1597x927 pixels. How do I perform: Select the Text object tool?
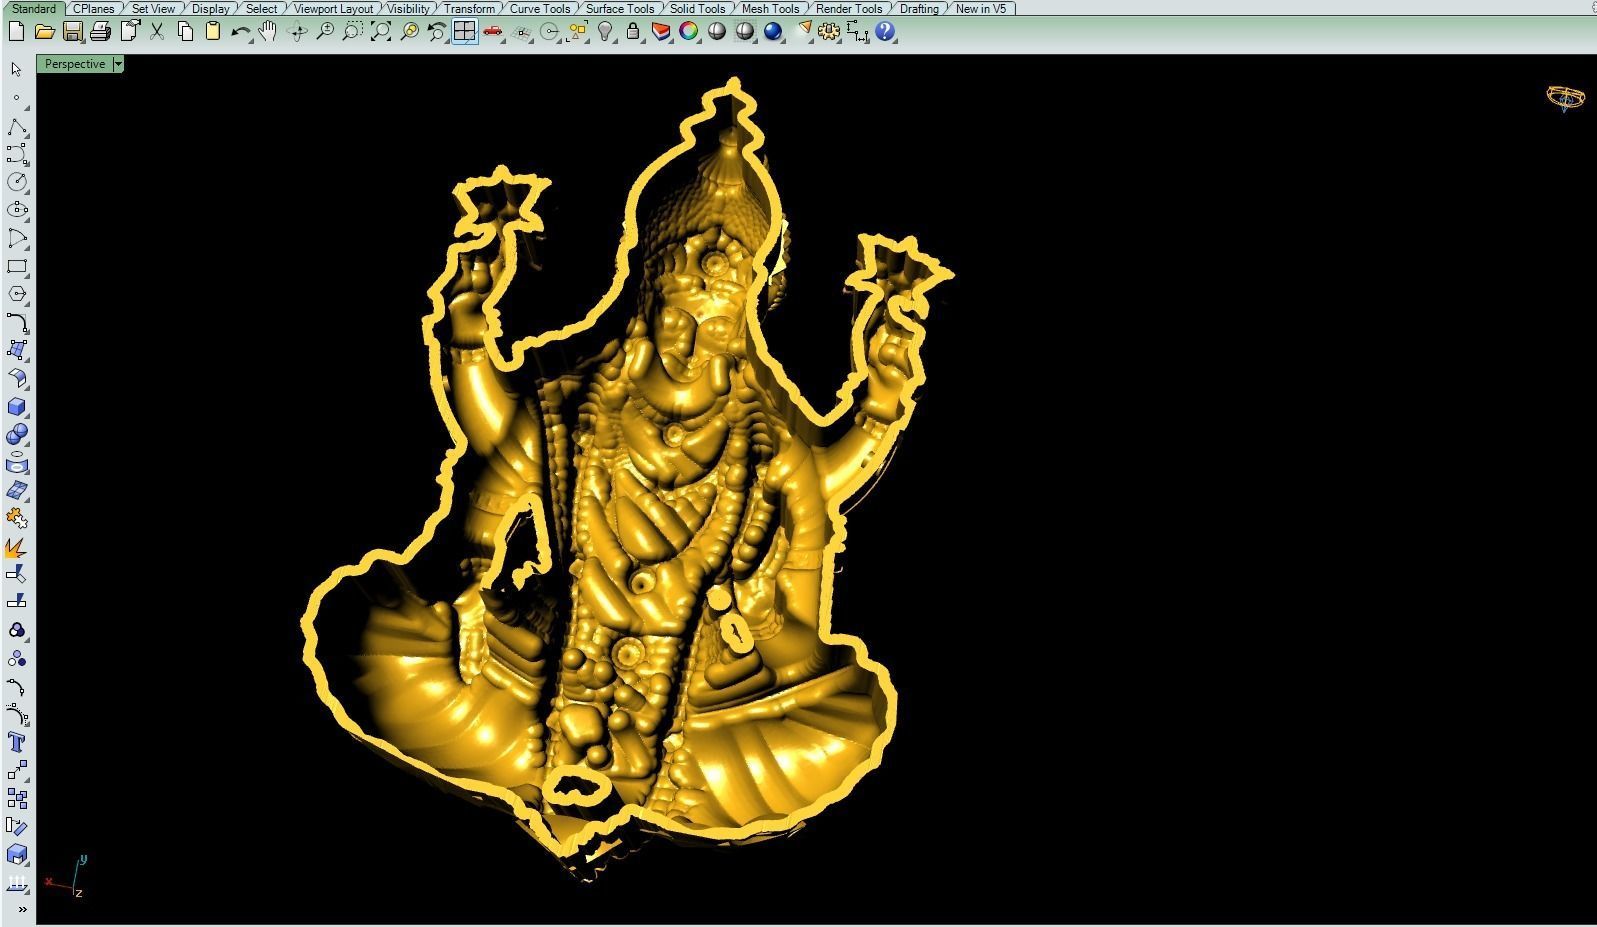[17, 742]
